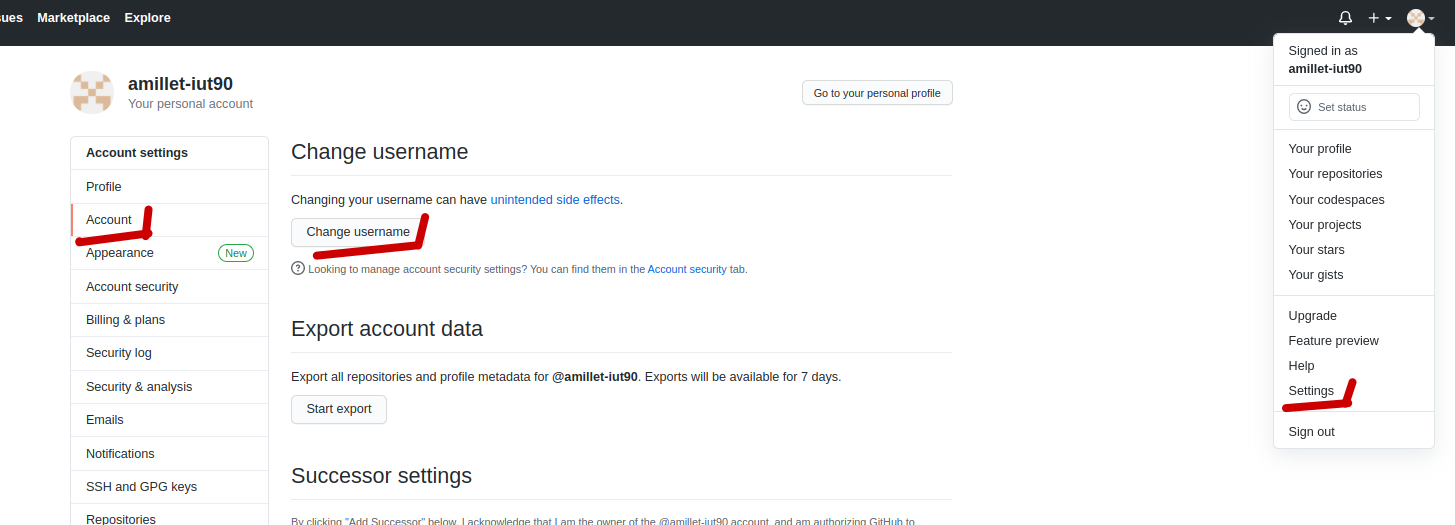
Task: Choose Your repositories from dropdown menu
Action: click(x=1335, y=174)
